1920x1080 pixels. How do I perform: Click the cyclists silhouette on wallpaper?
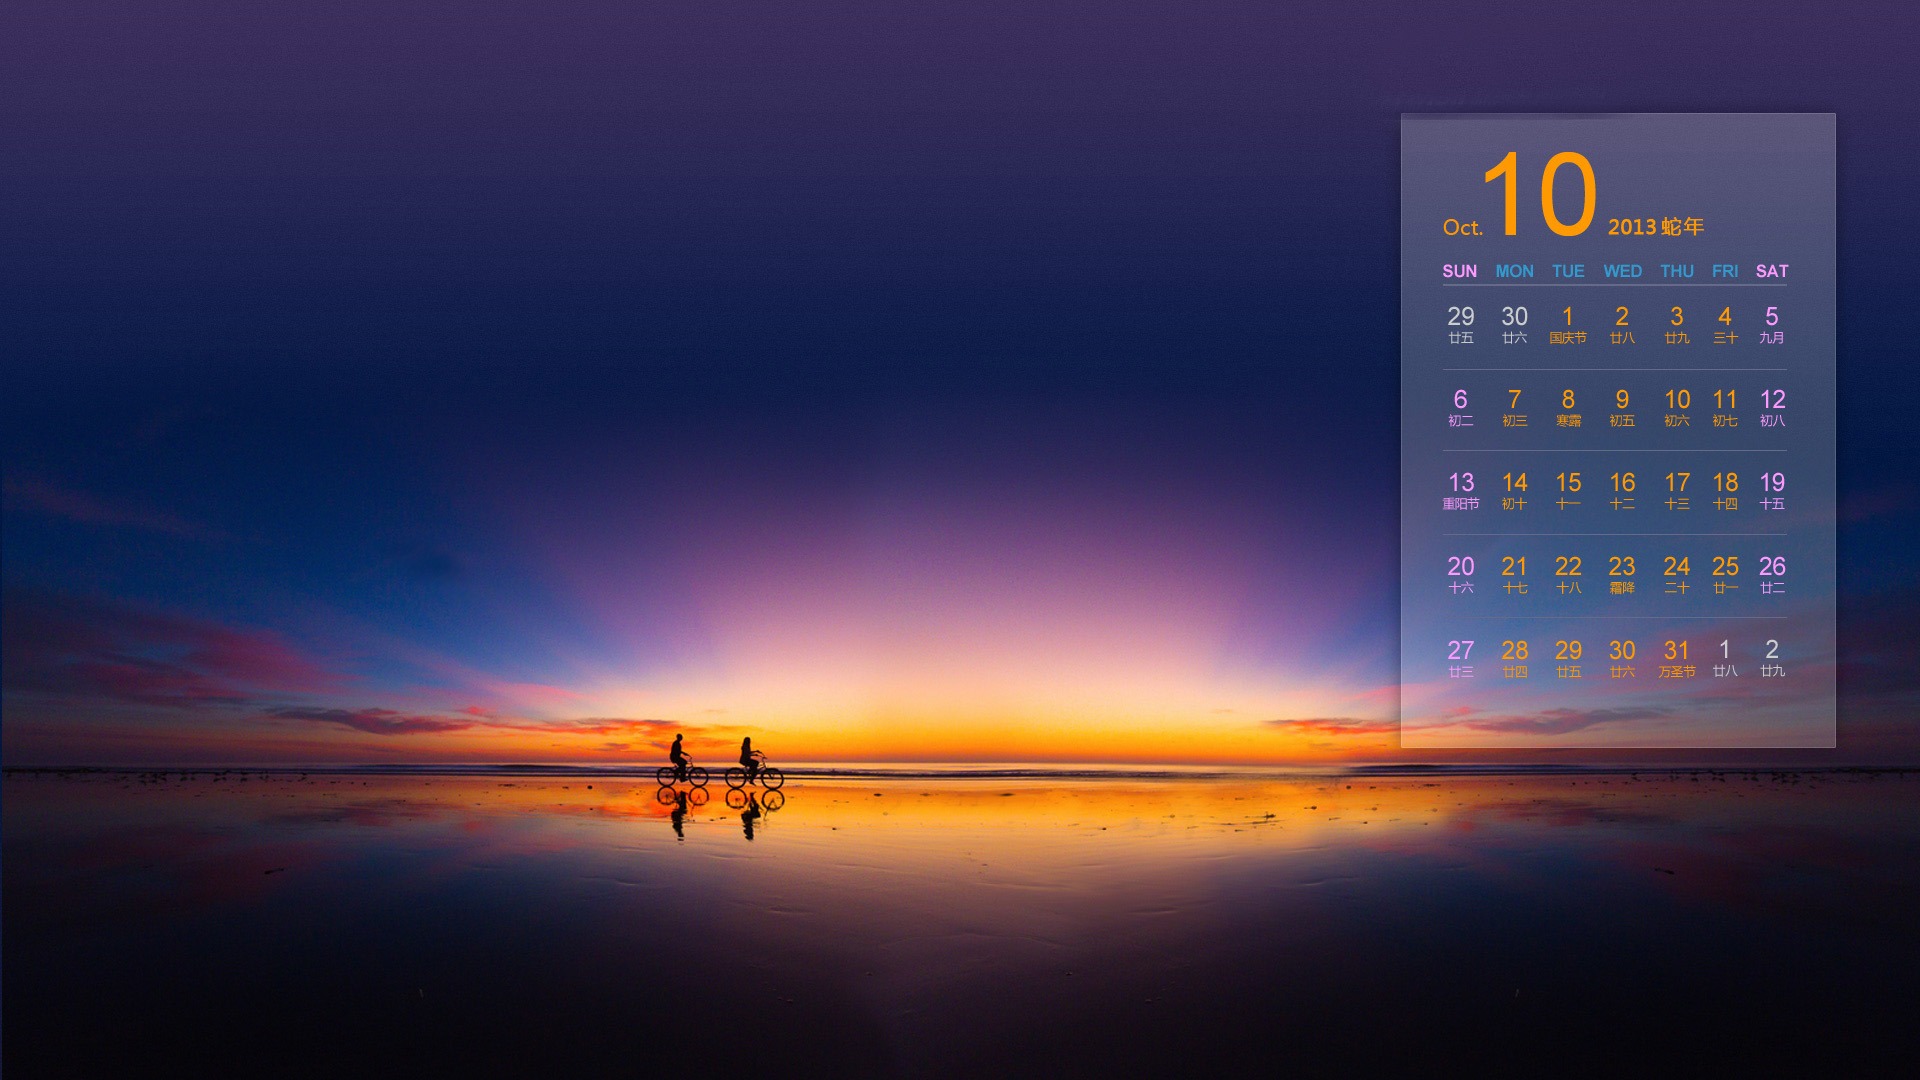tap(718, 763)
